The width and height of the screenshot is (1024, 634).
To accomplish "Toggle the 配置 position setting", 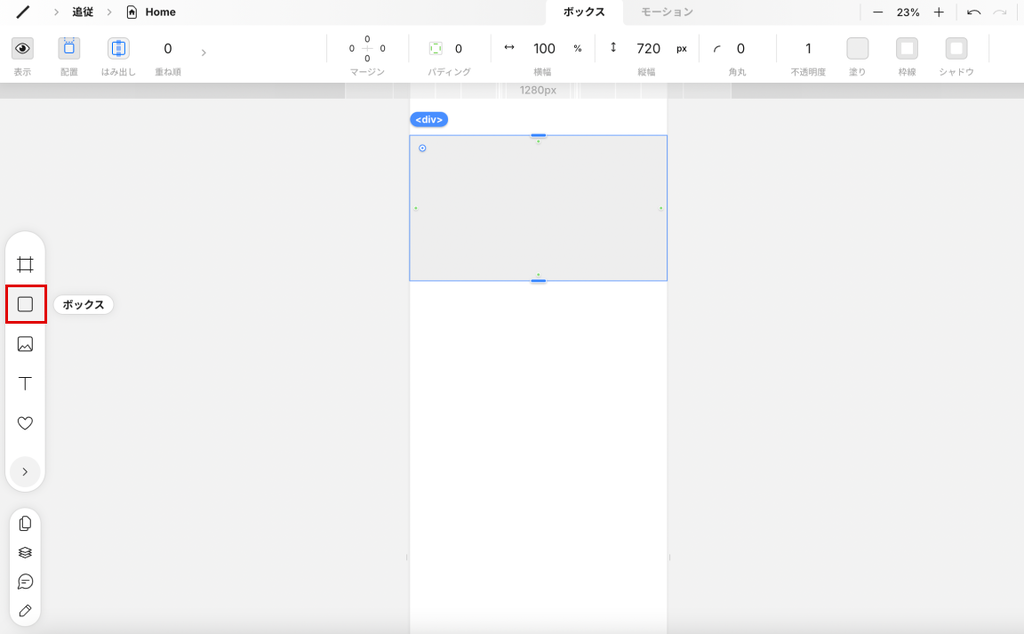I will (69, 48).
